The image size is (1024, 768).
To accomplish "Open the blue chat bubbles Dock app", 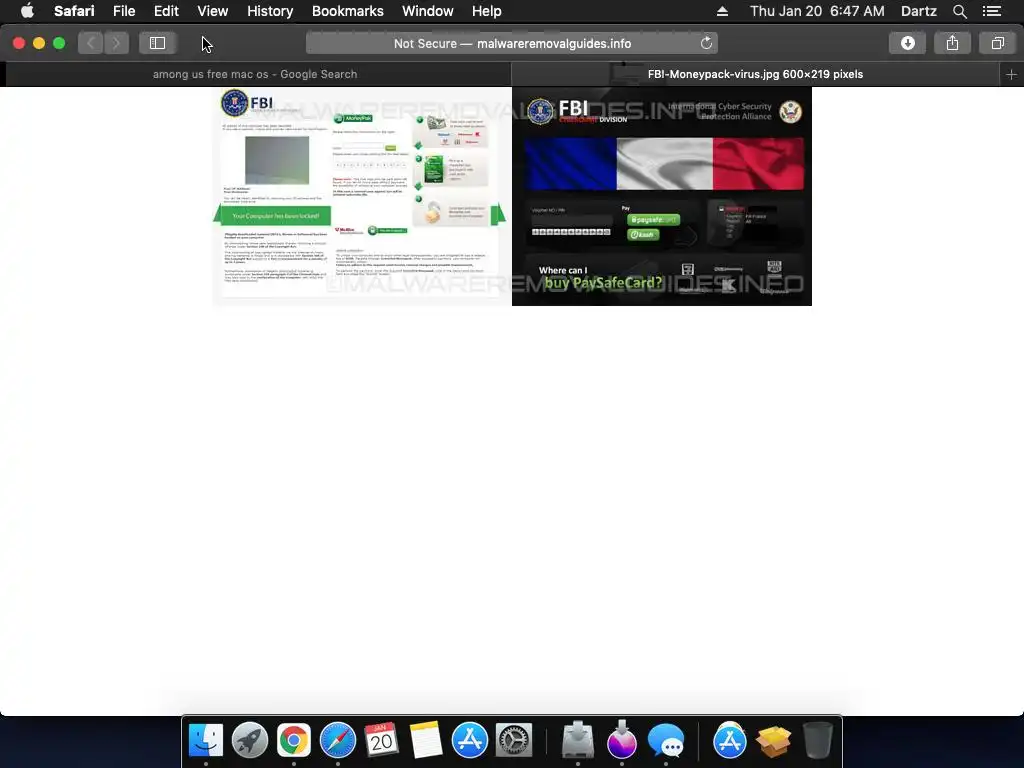I will pos(665,741).
